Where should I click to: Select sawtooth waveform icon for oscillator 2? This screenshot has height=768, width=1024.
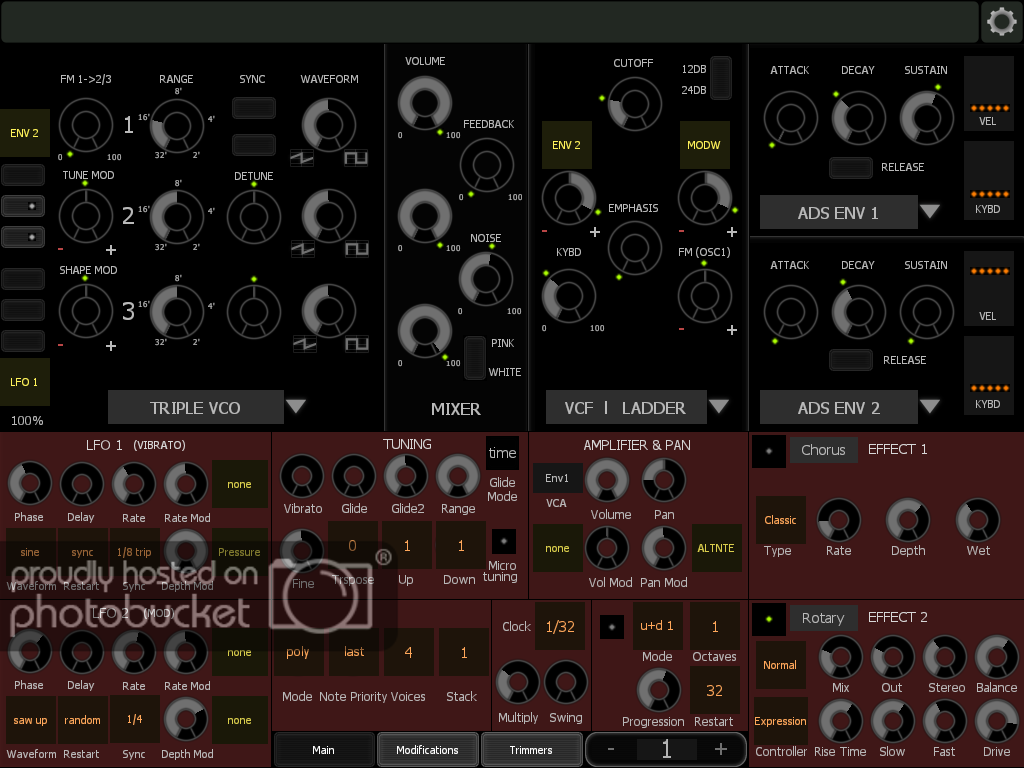[302, 249]
